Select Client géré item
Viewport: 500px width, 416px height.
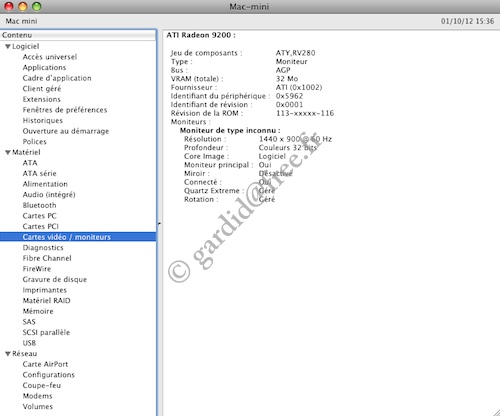point(42,89)
